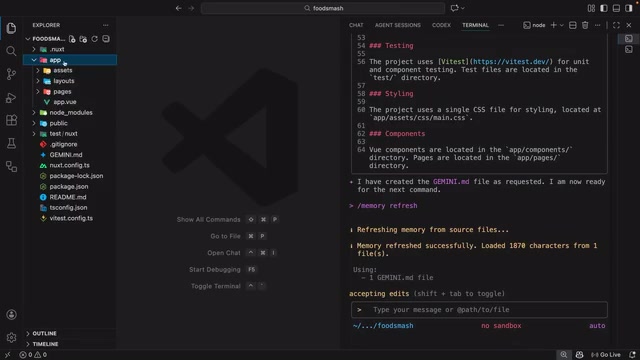Screen dimensions: 640x360
Task: Follow the vitest.dev link in terminal
Action: coord(511,62)
